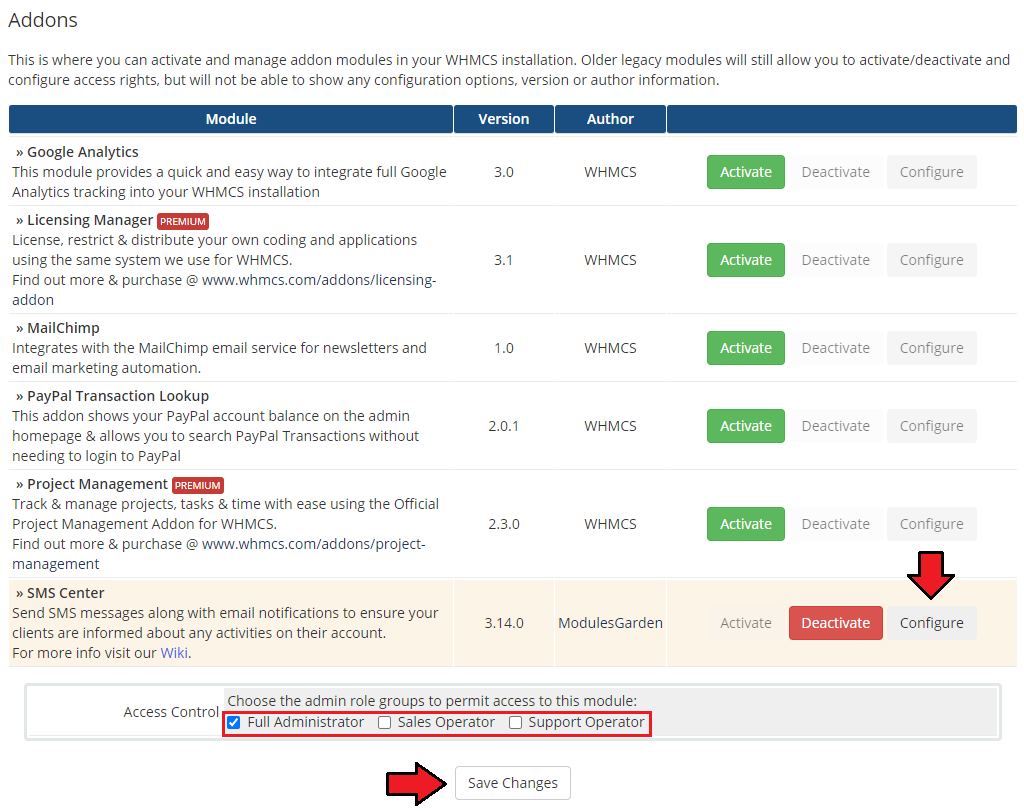Click Configure in Google Analytics row

coord(931,172)
